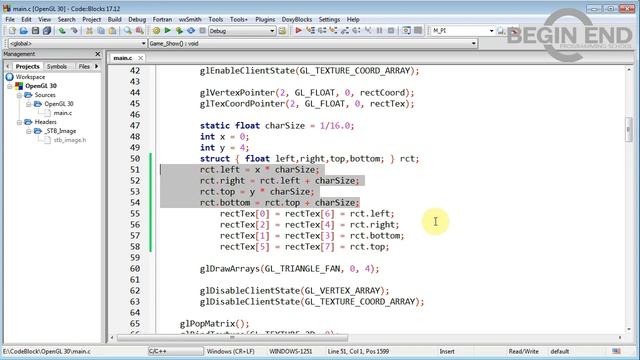Copy the selection with the toolbar icon

point(101,31)
